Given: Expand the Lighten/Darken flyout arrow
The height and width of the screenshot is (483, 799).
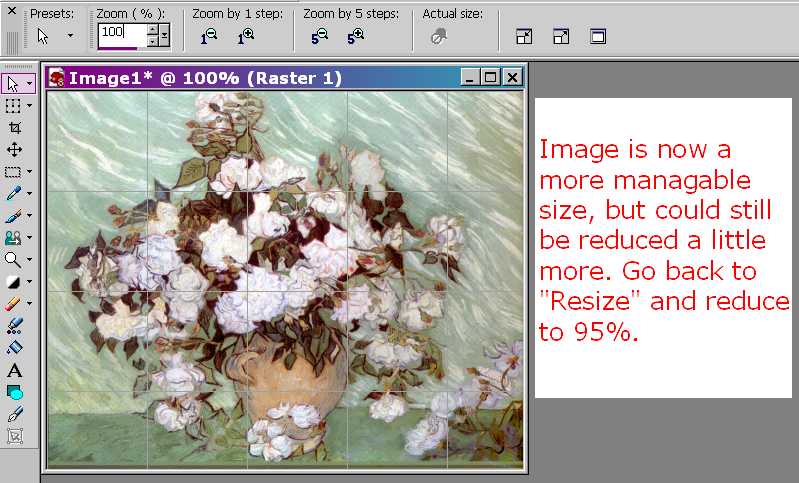Looking at the screenshot, I should 30,281.
